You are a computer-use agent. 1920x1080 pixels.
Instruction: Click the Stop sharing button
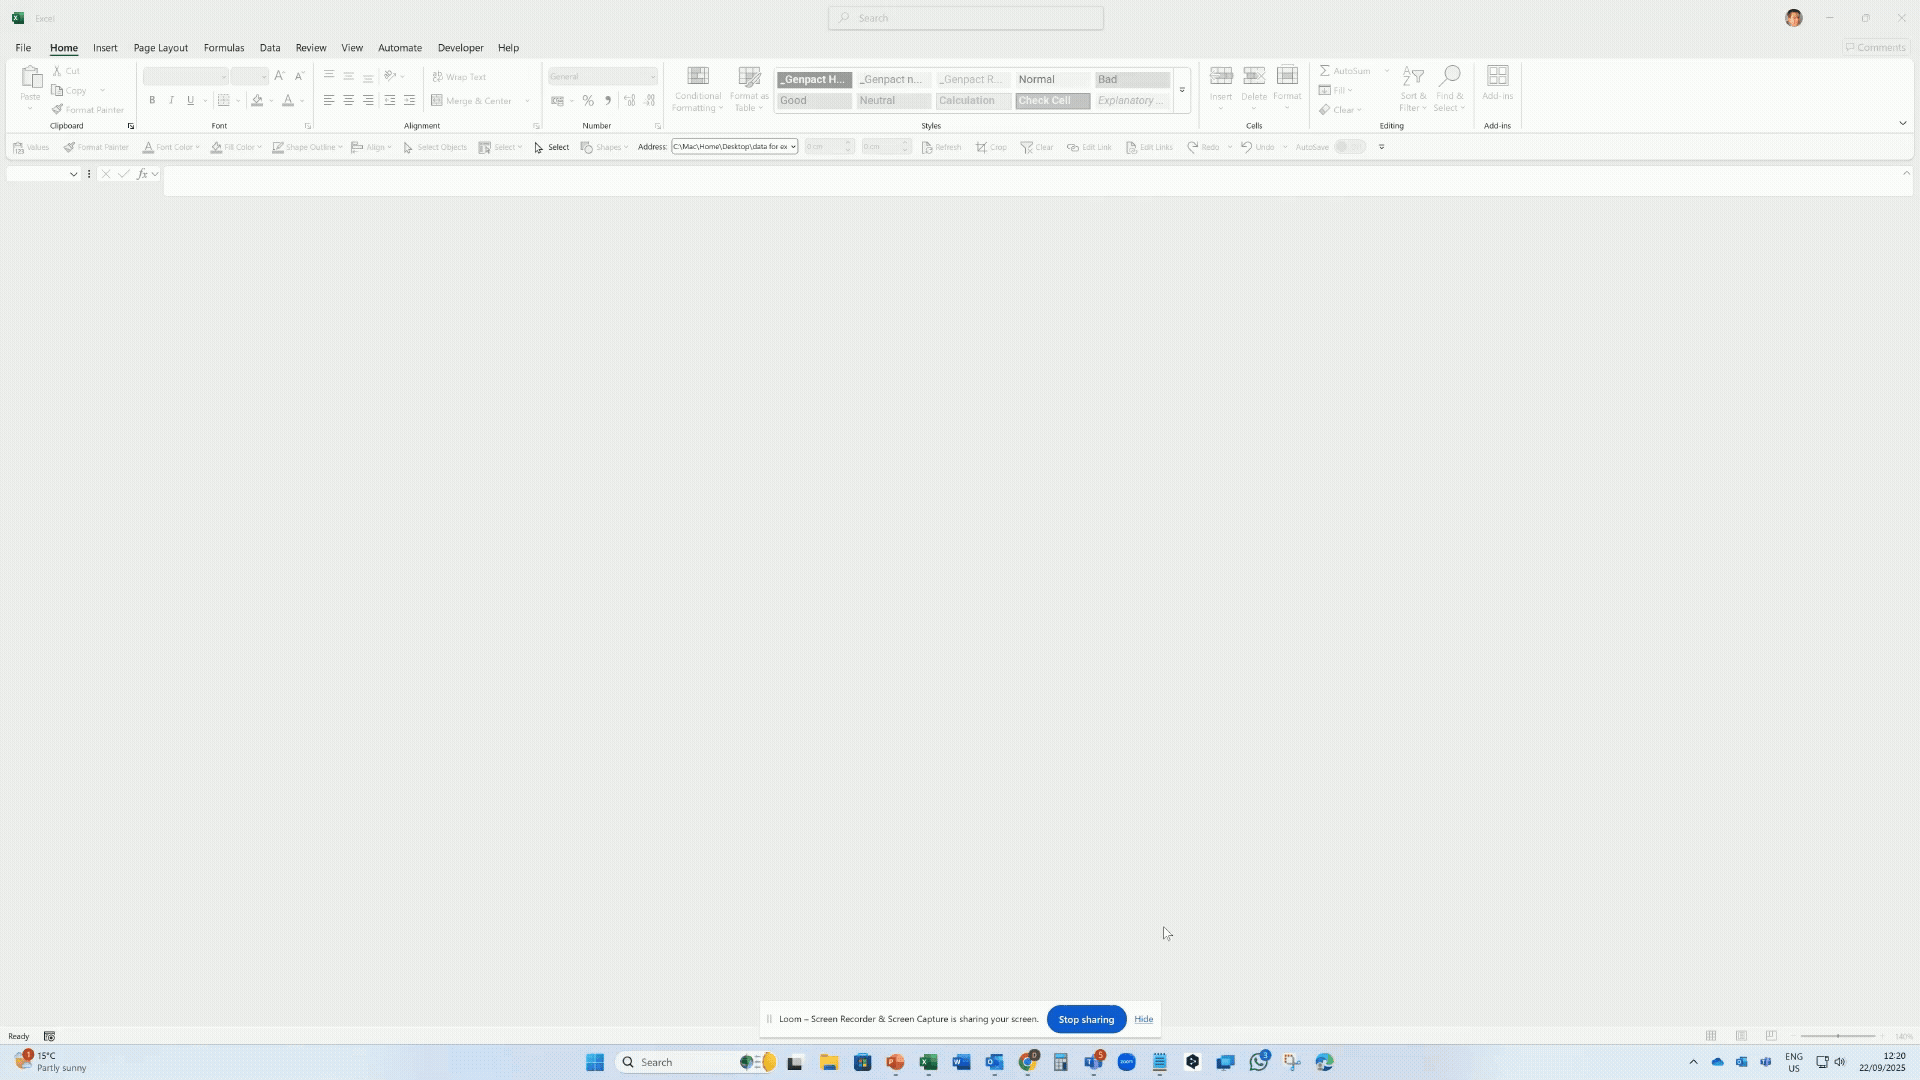click(x=1086, y=1019)
